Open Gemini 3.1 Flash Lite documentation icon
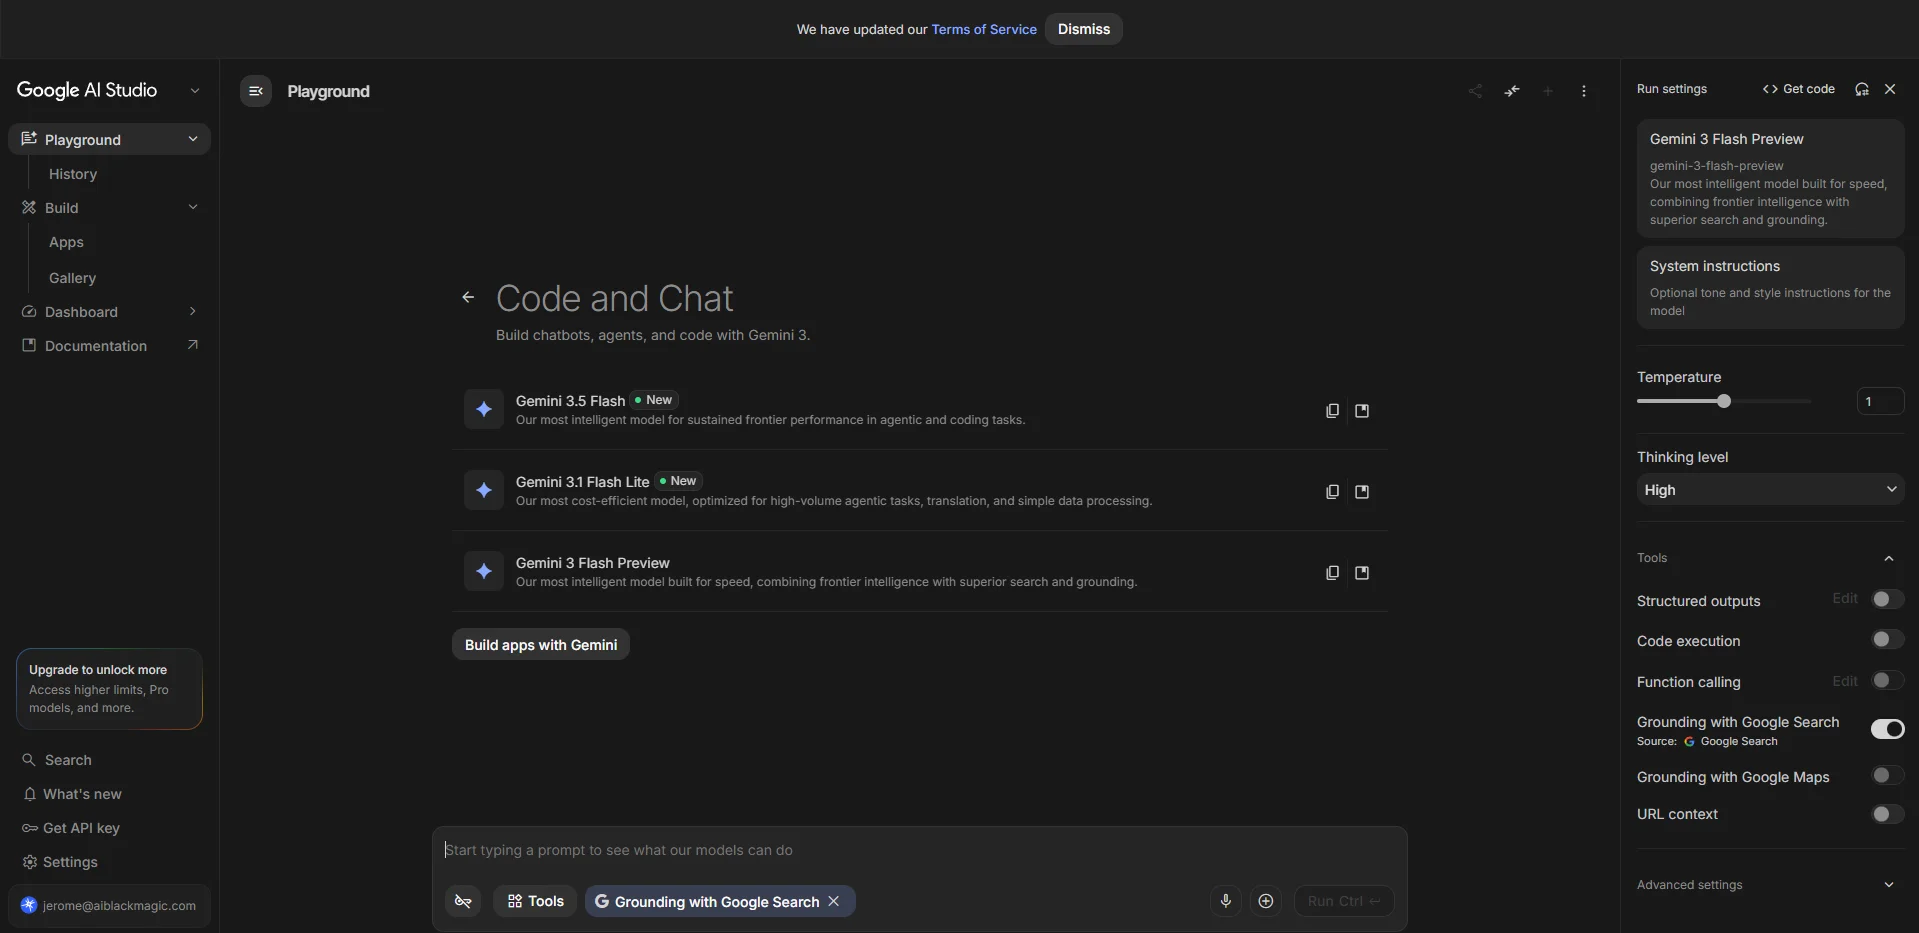1919x933 pixels. pyautogui.click(x=1362, y=492)
